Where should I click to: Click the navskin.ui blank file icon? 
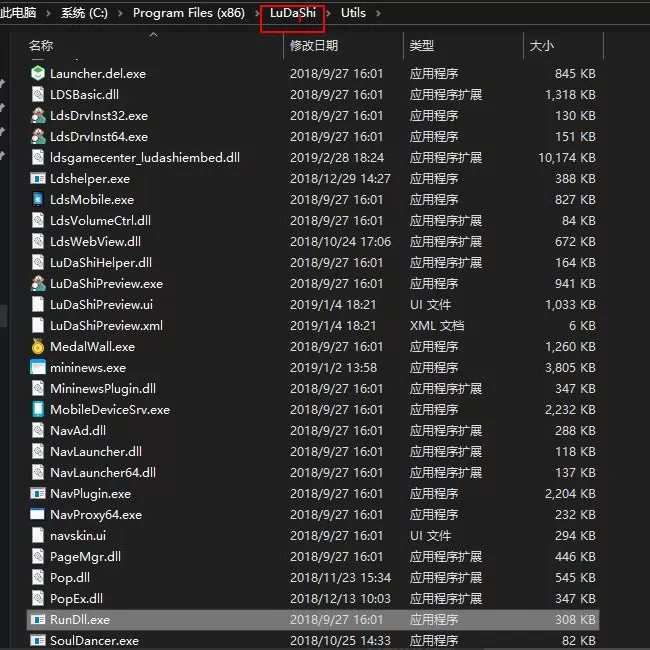tap(38, 535)
